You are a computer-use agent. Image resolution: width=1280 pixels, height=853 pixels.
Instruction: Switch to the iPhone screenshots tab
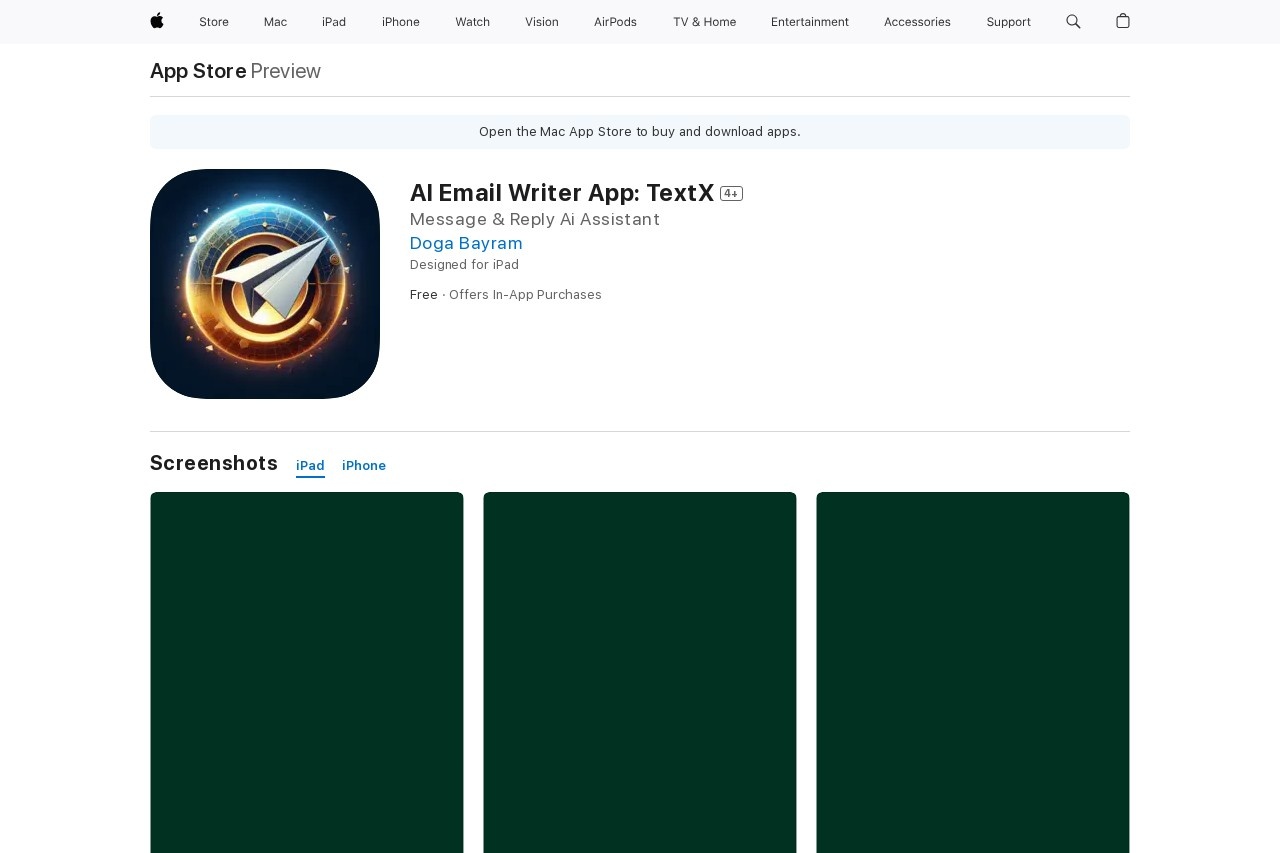[364, 466]
